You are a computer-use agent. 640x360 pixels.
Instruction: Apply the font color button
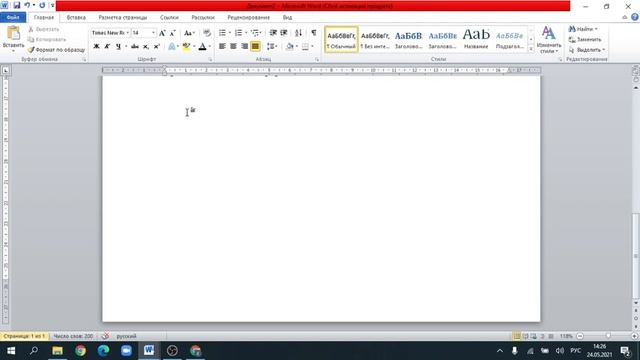tap(202, 47)
